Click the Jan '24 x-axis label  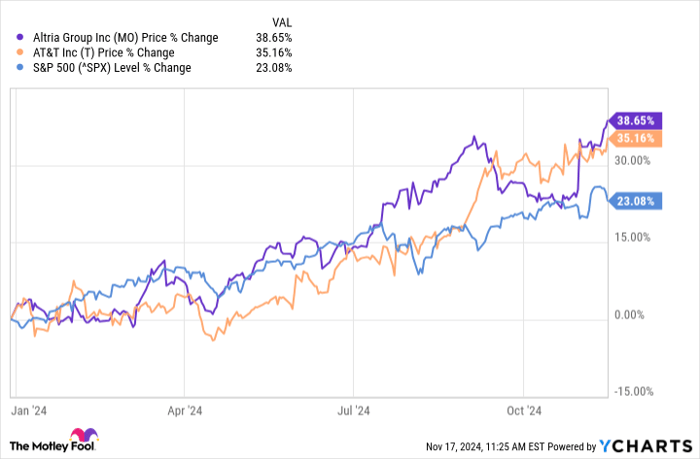click(x=30, y=409)
